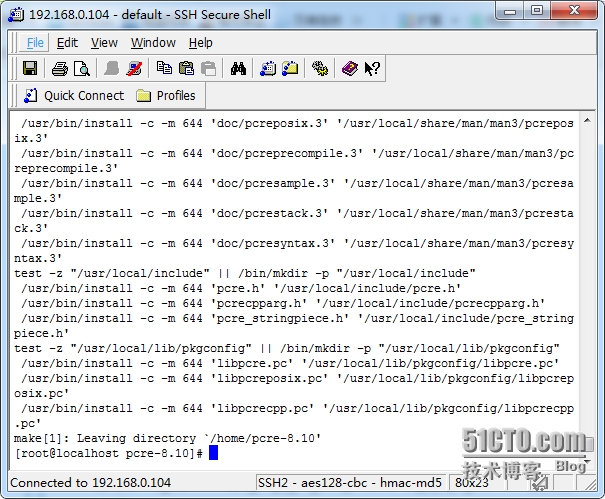Click the What's This help pointer icon
The width and height of the screenshot is (605, 499).
tap(372, 69)
